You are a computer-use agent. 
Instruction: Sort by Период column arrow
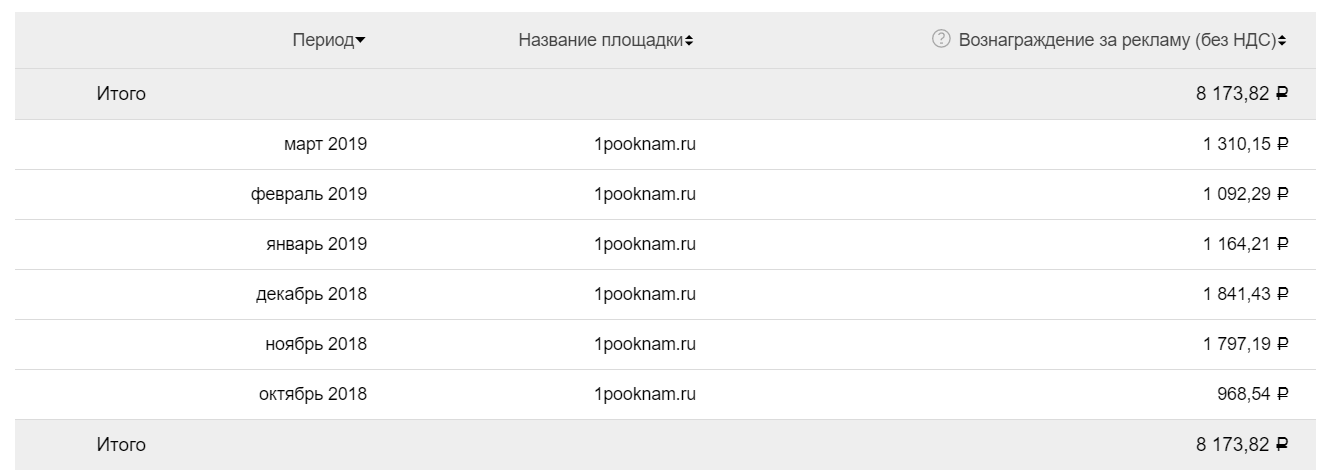(x=360, y=41)
